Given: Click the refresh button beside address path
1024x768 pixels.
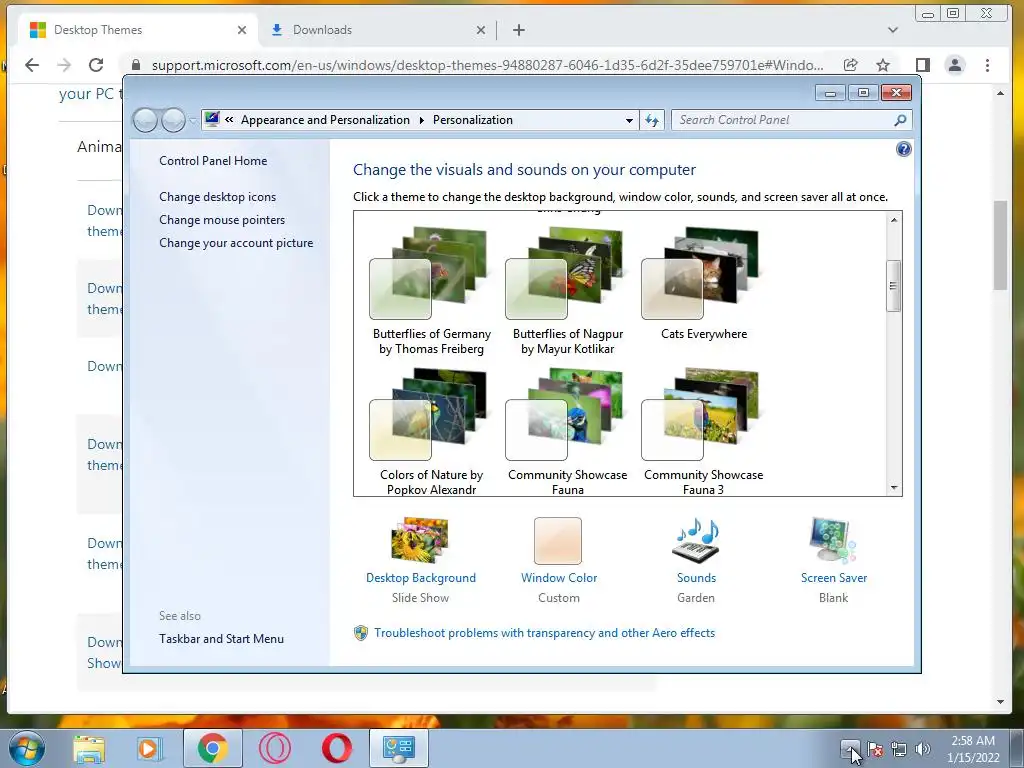Looking at the screenshot, I should pyautogui.click(x=652, y=120).
